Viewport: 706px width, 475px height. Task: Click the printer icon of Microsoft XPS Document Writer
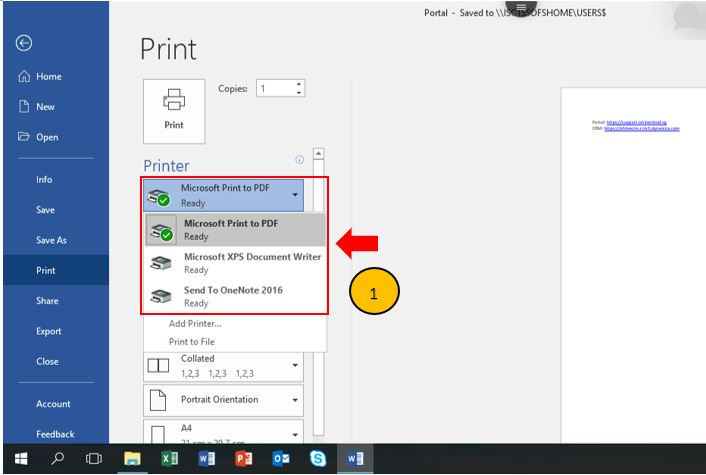pos(161,263)
